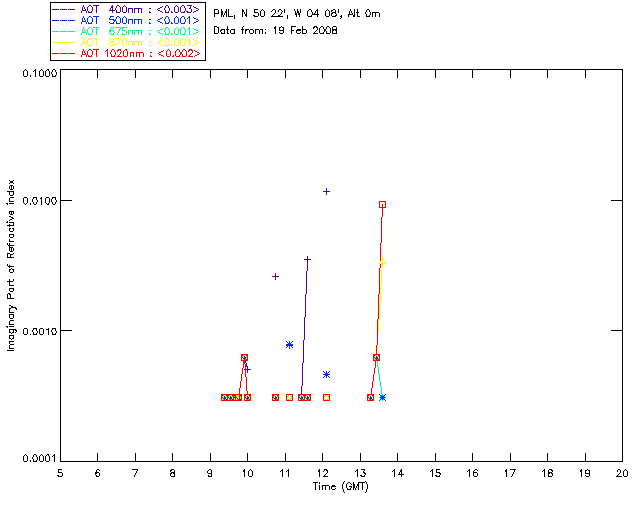
Task: Click the x-axis tick label 20
Action: point(622,473)
